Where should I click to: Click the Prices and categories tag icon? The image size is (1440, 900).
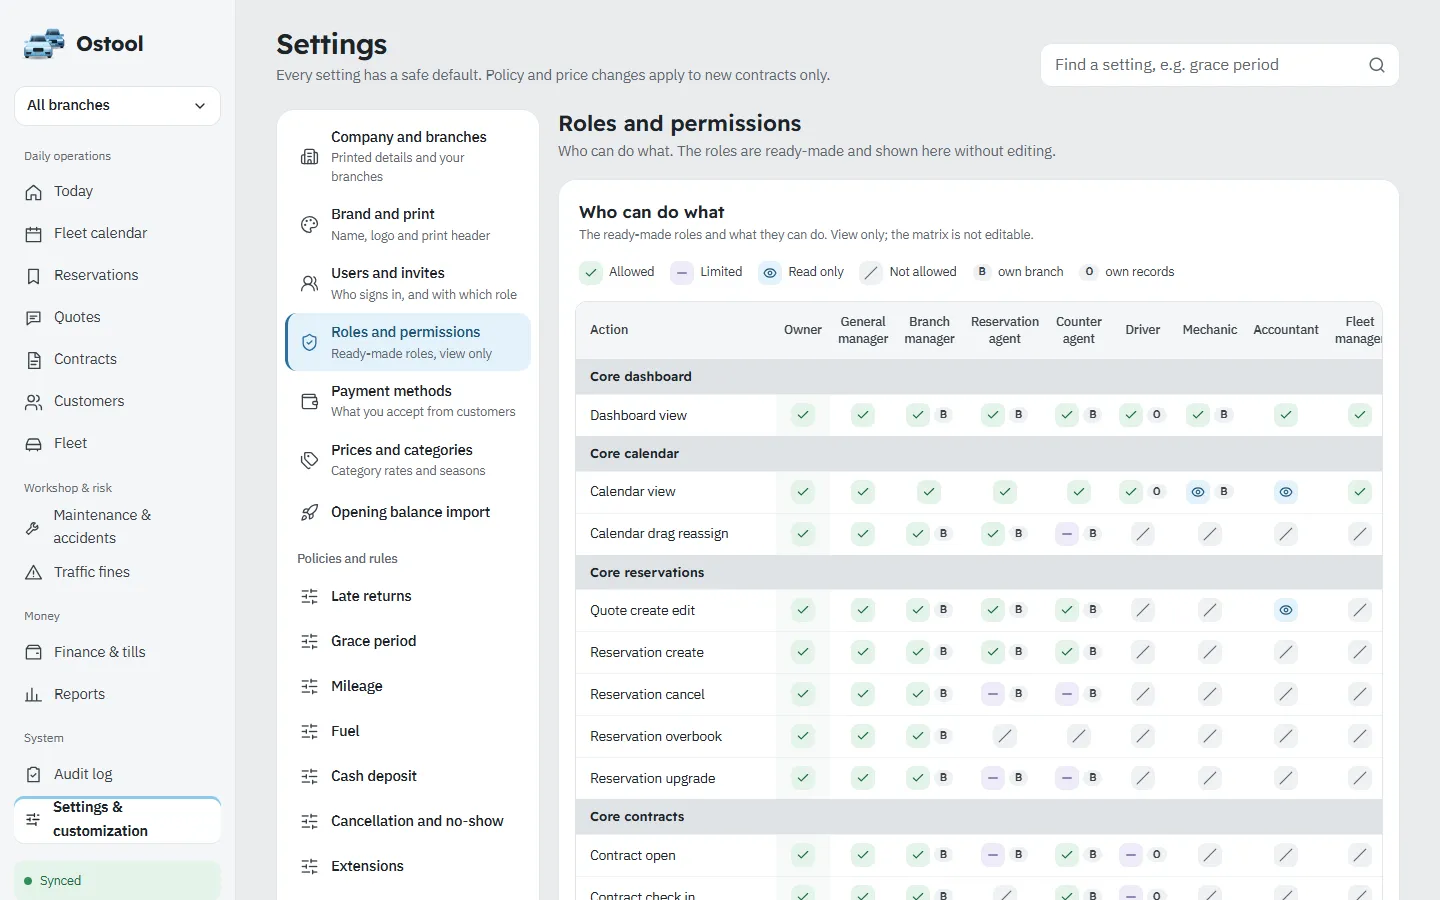coord(310,461)
